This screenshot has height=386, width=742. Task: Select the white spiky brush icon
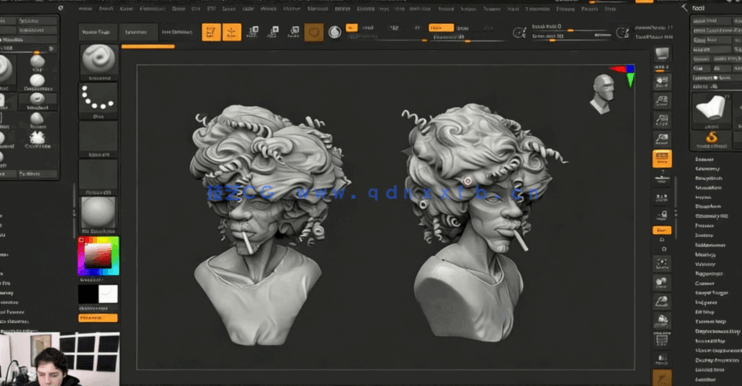(37, 139)
